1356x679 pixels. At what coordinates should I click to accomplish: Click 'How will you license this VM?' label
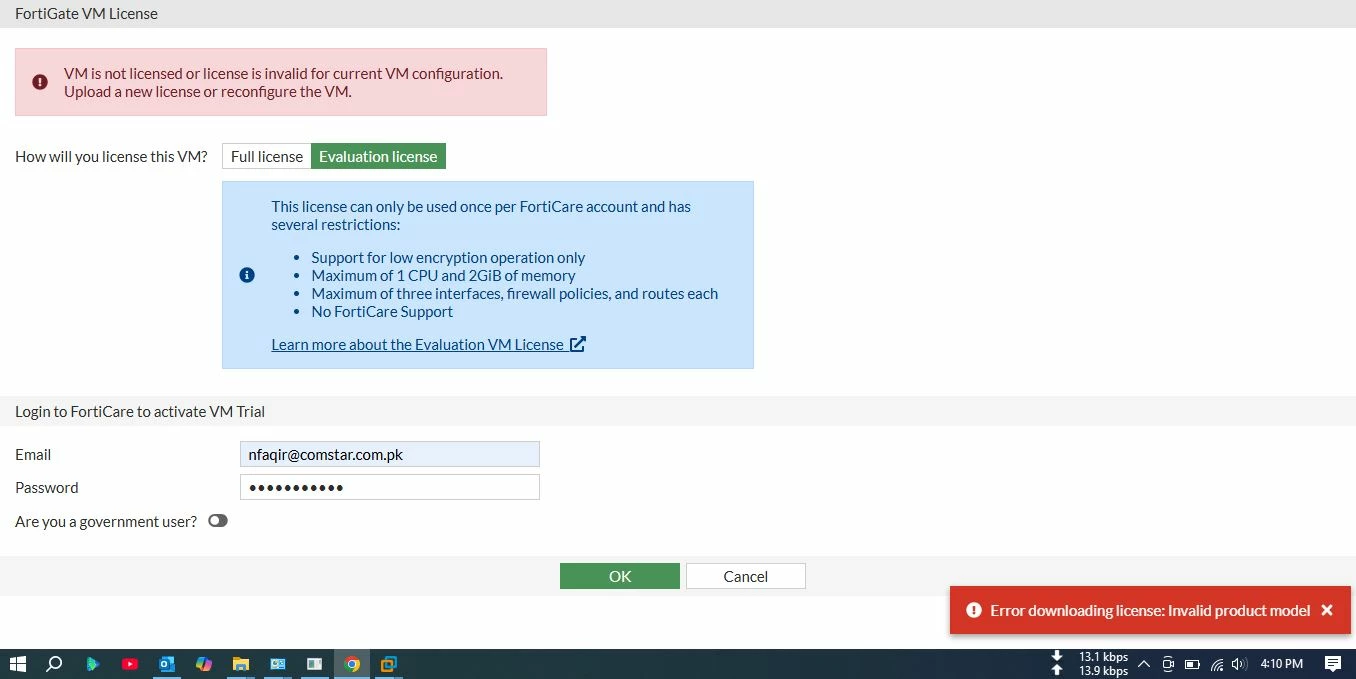click(111, 156)
